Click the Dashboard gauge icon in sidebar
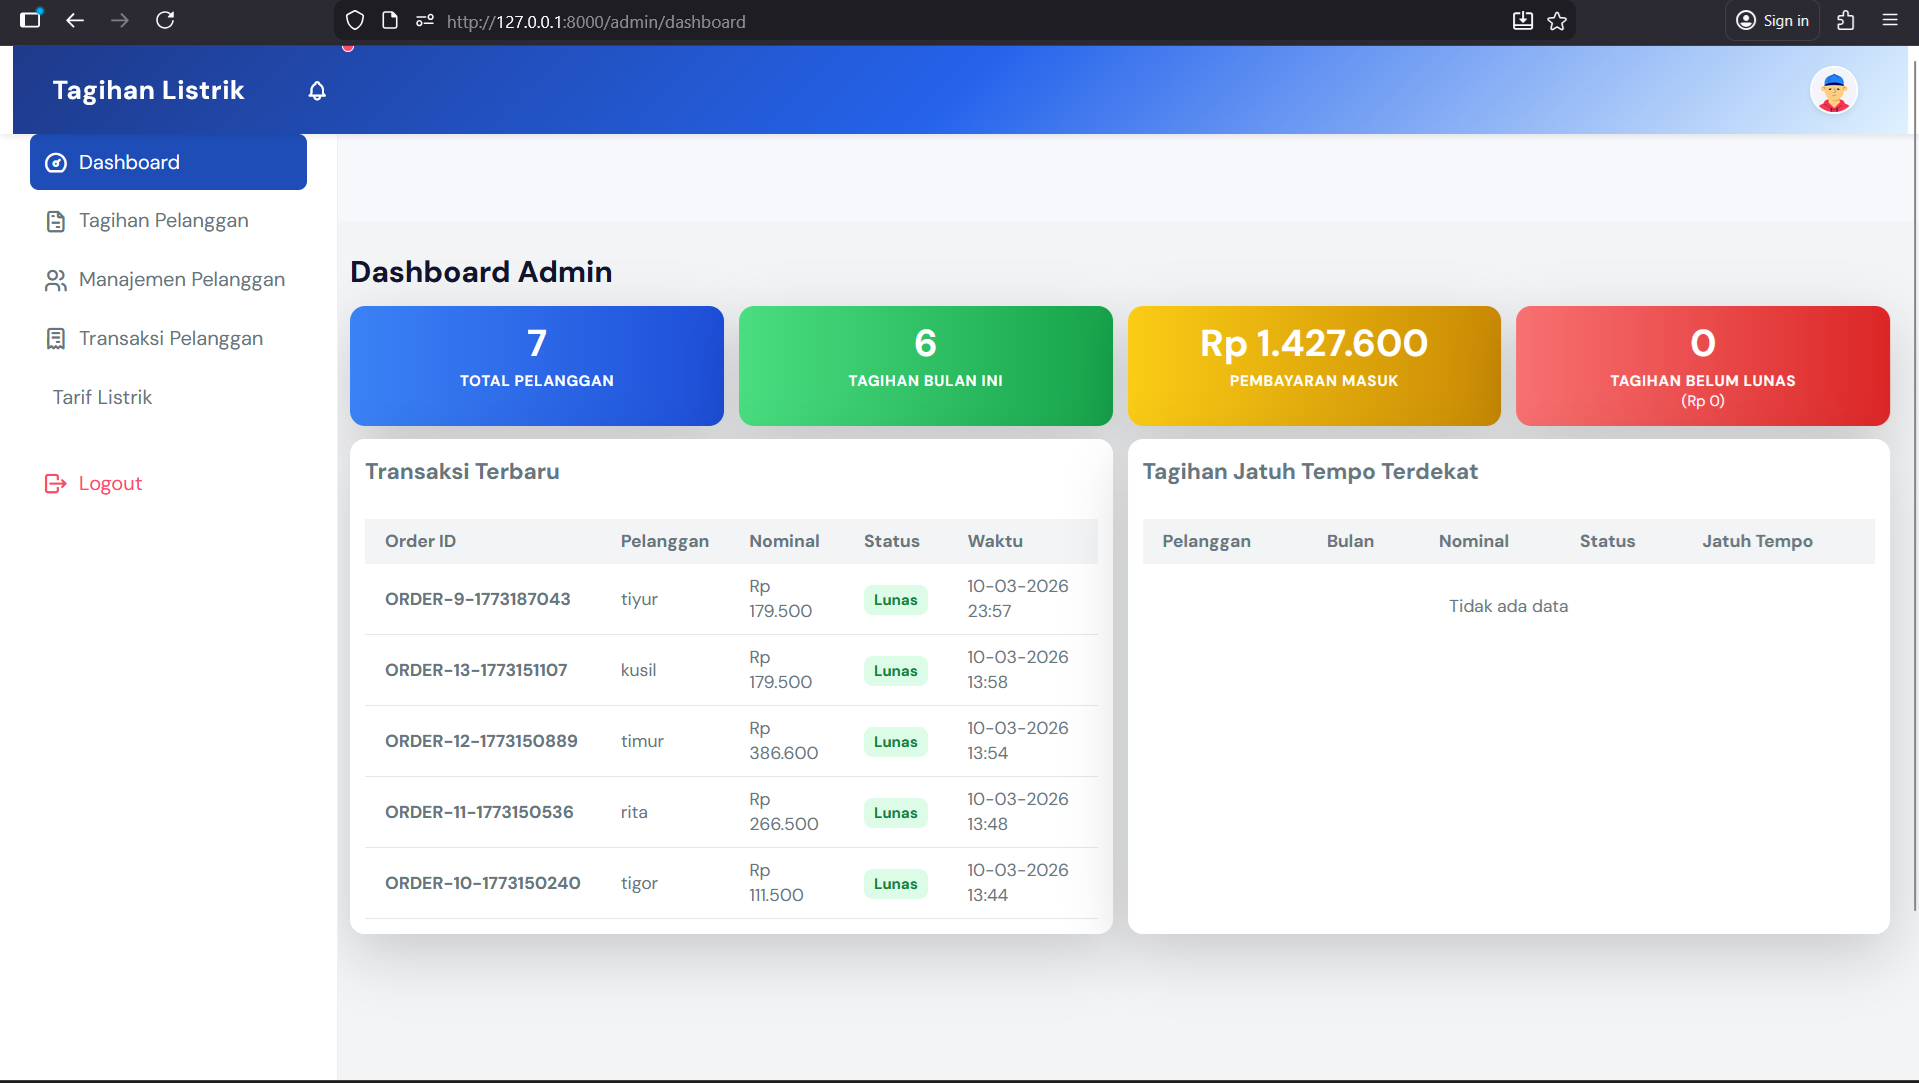Image resolution: width=1919 pixels, height=1083 pixels. tap(56, 163)
